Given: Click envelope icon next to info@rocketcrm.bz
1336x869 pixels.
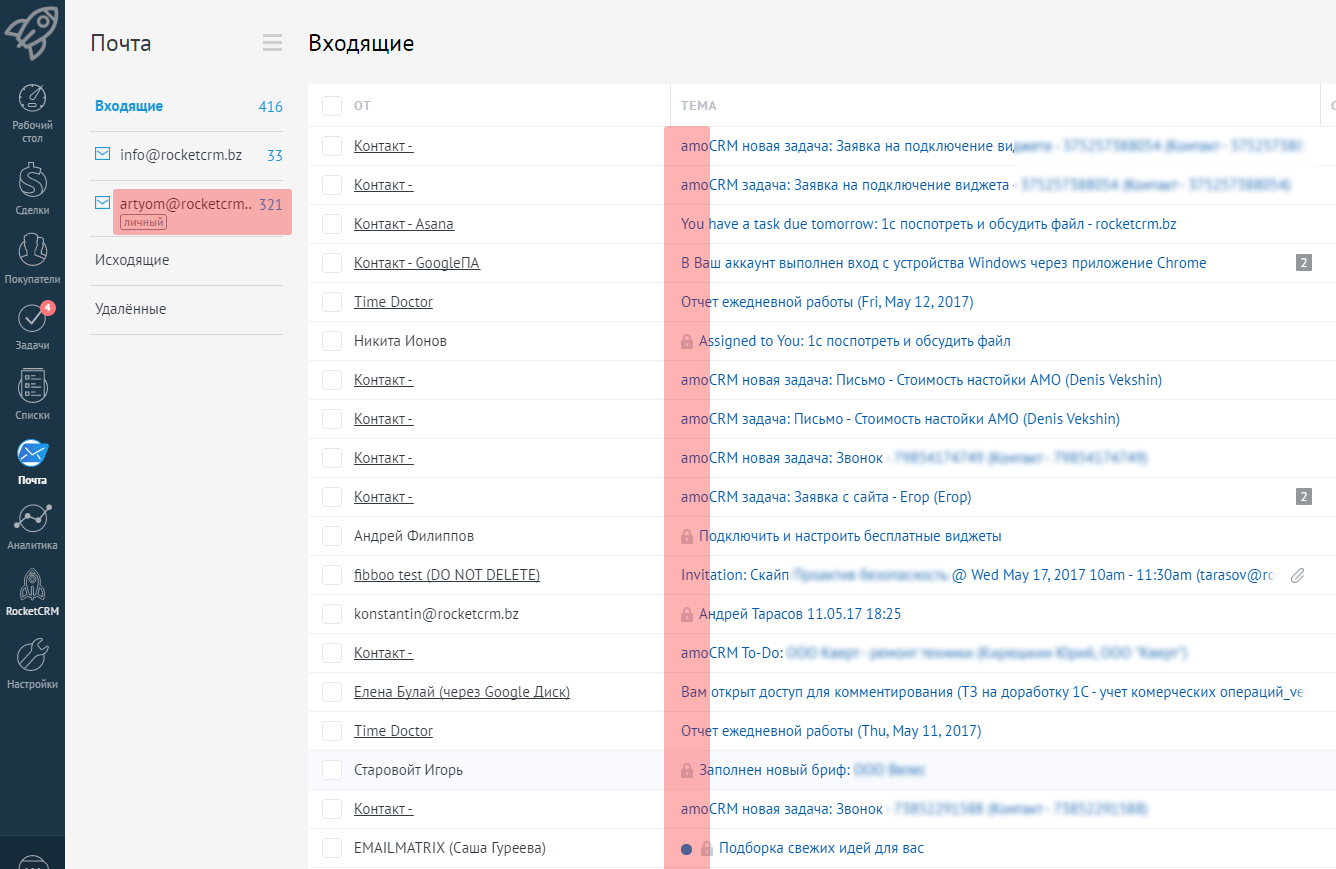Looking at the screenshot, I should pyautogui.click(x=102, y=154).
